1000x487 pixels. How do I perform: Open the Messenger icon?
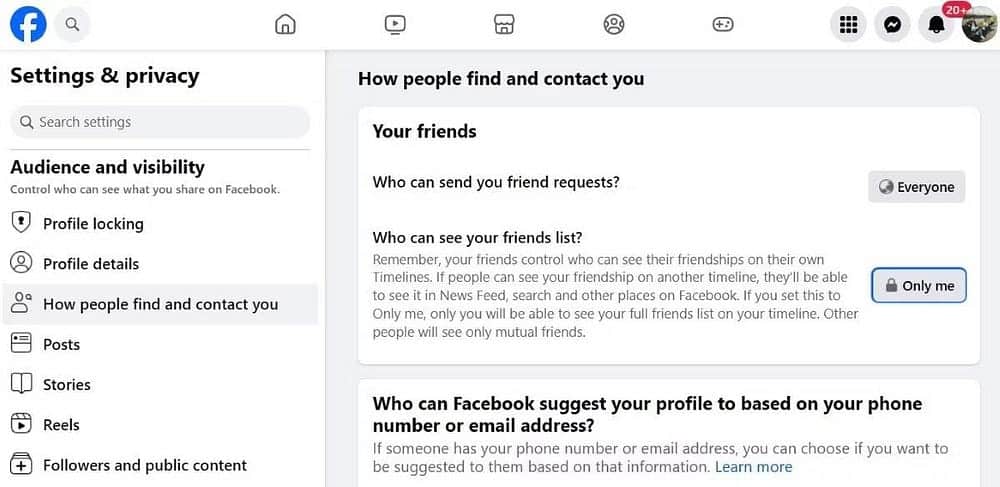click(892, 25)
